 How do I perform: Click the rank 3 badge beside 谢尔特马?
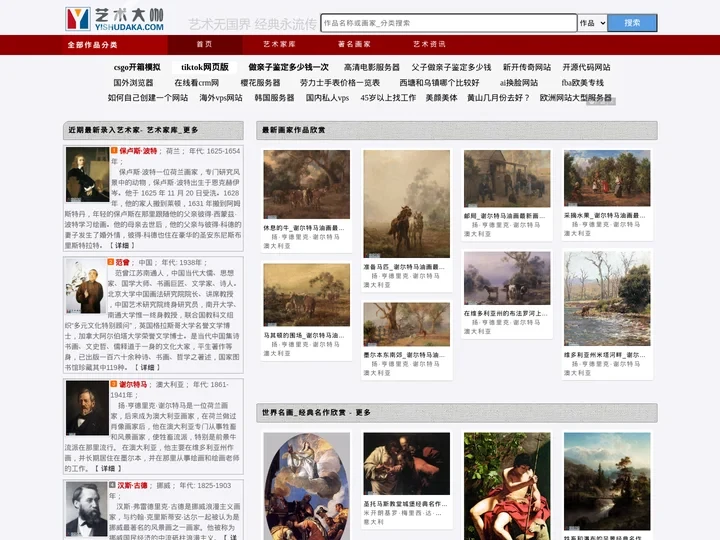113,384
